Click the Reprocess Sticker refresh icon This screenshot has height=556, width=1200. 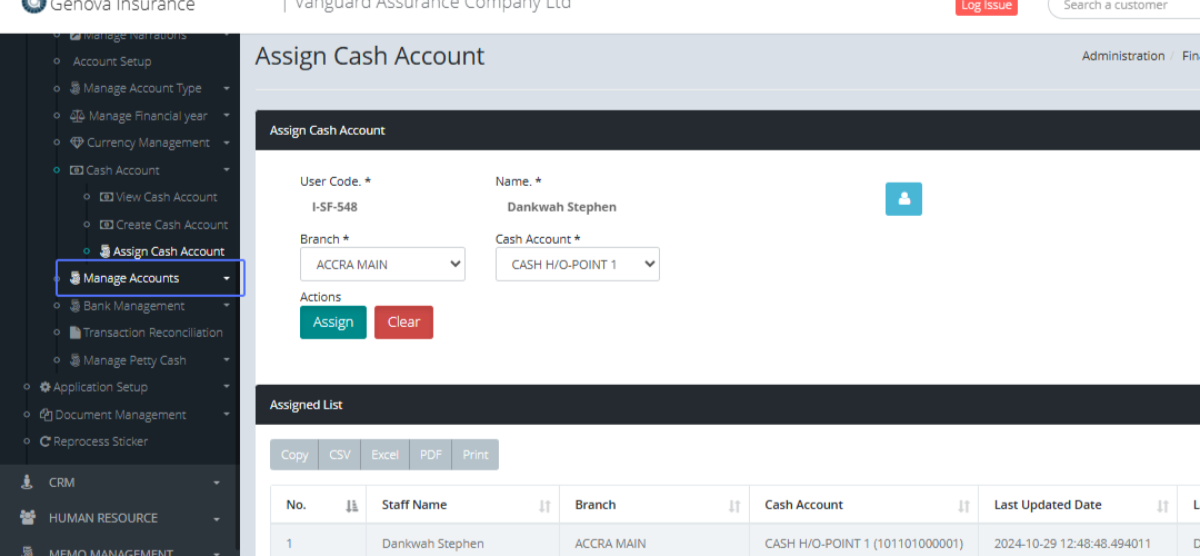(x=45, y=442)
